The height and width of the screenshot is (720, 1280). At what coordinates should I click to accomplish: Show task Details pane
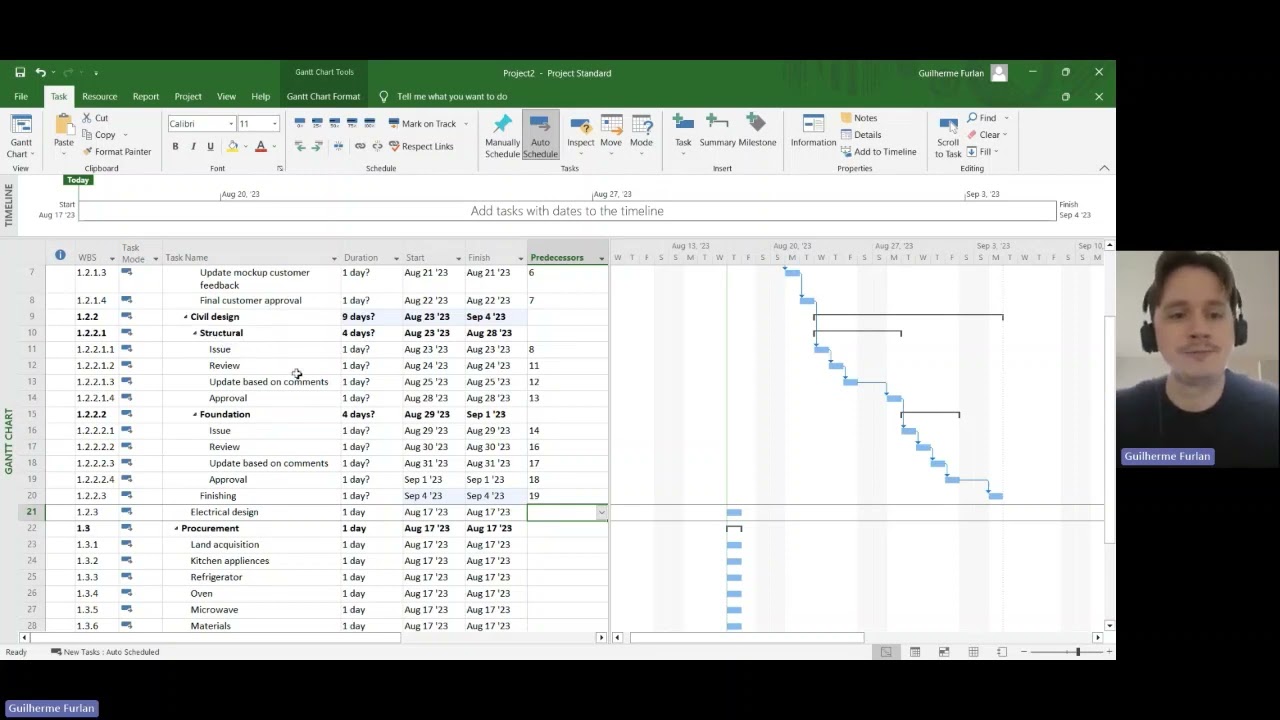(x=861, y=135)
